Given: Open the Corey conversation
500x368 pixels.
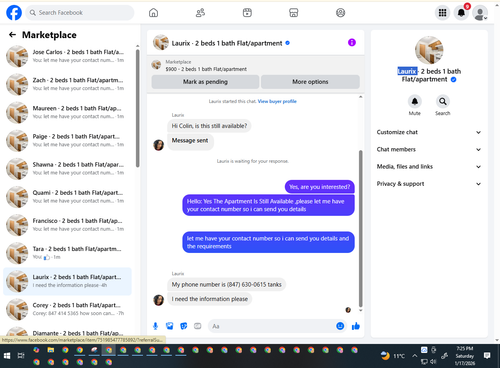Looking at the screenshot, I should click(68, 309).
